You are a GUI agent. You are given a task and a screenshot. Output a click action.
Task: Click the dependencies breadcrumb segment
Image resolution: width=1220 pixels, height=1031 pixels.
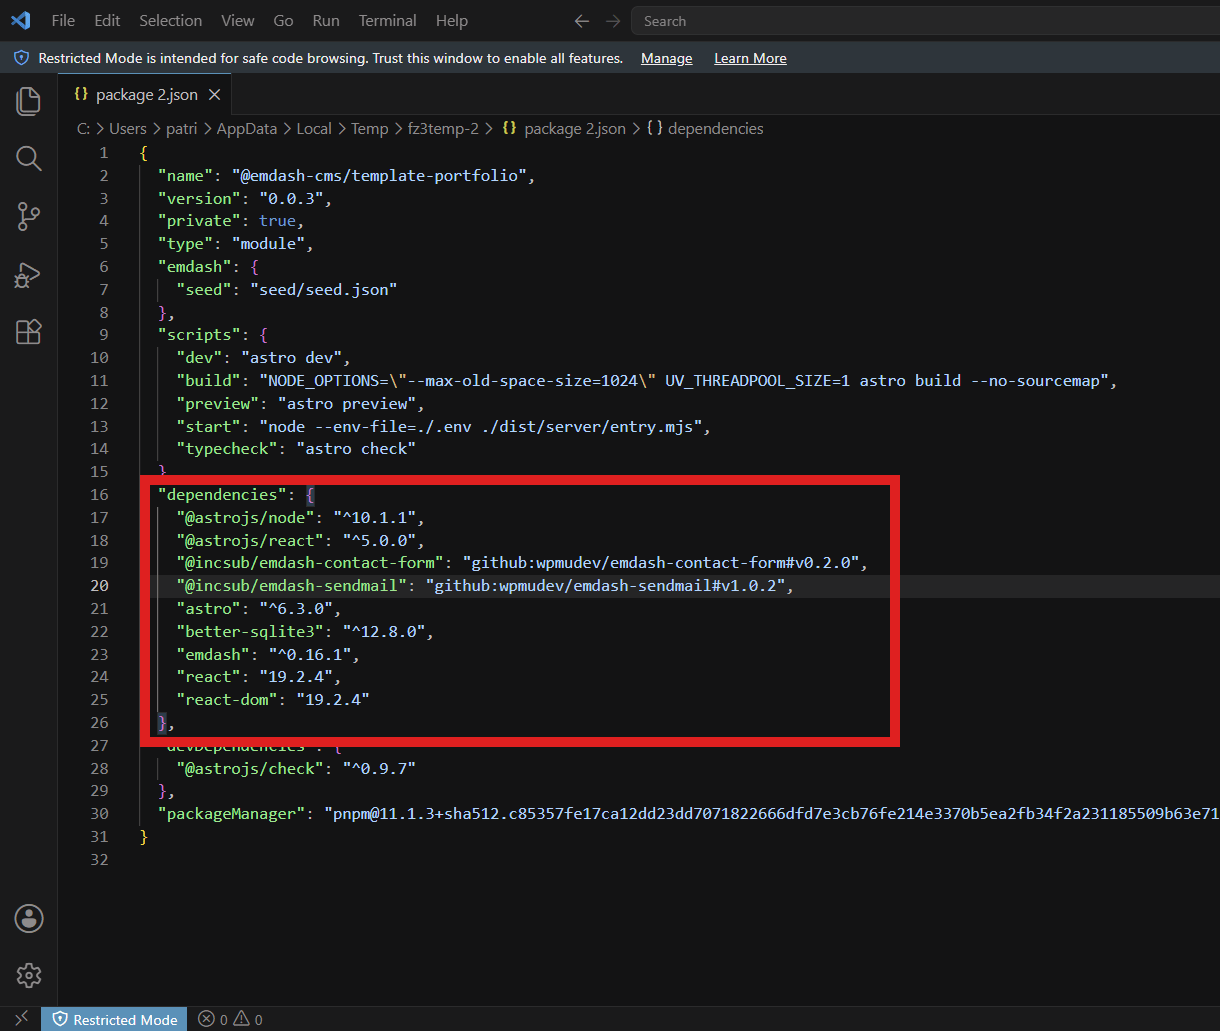(x=706, y=129)
